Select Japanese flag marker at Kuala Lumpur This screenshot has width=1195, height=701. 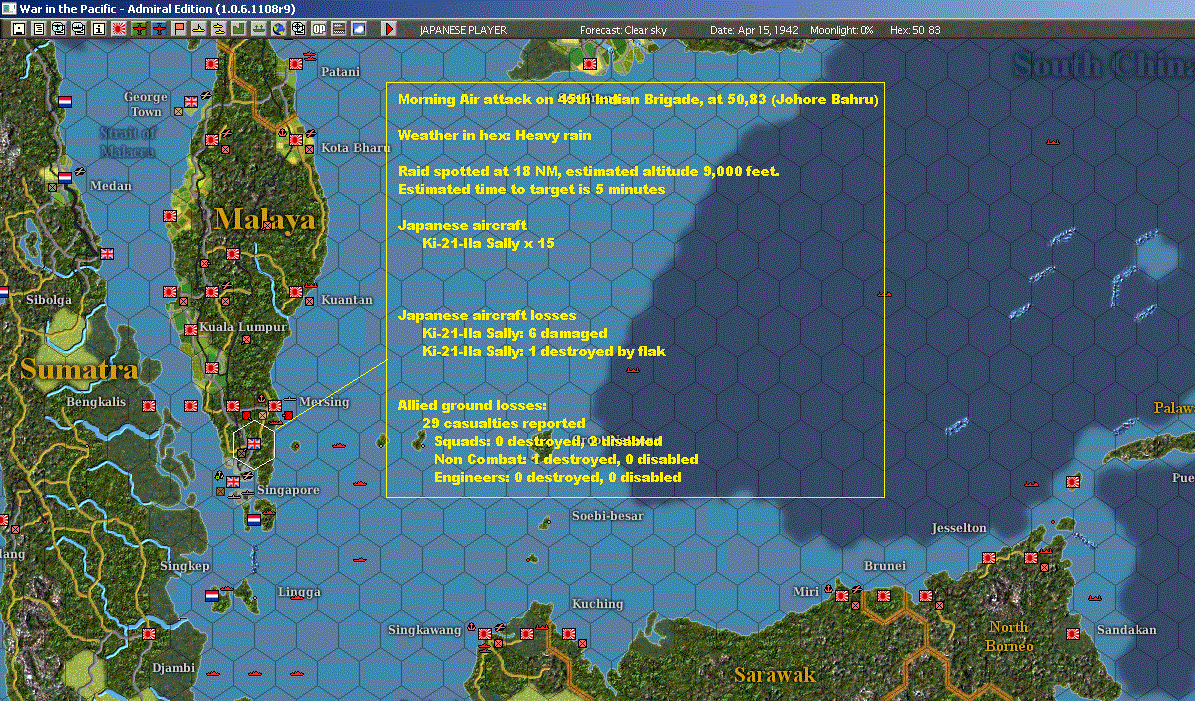[x=191, y=330]
